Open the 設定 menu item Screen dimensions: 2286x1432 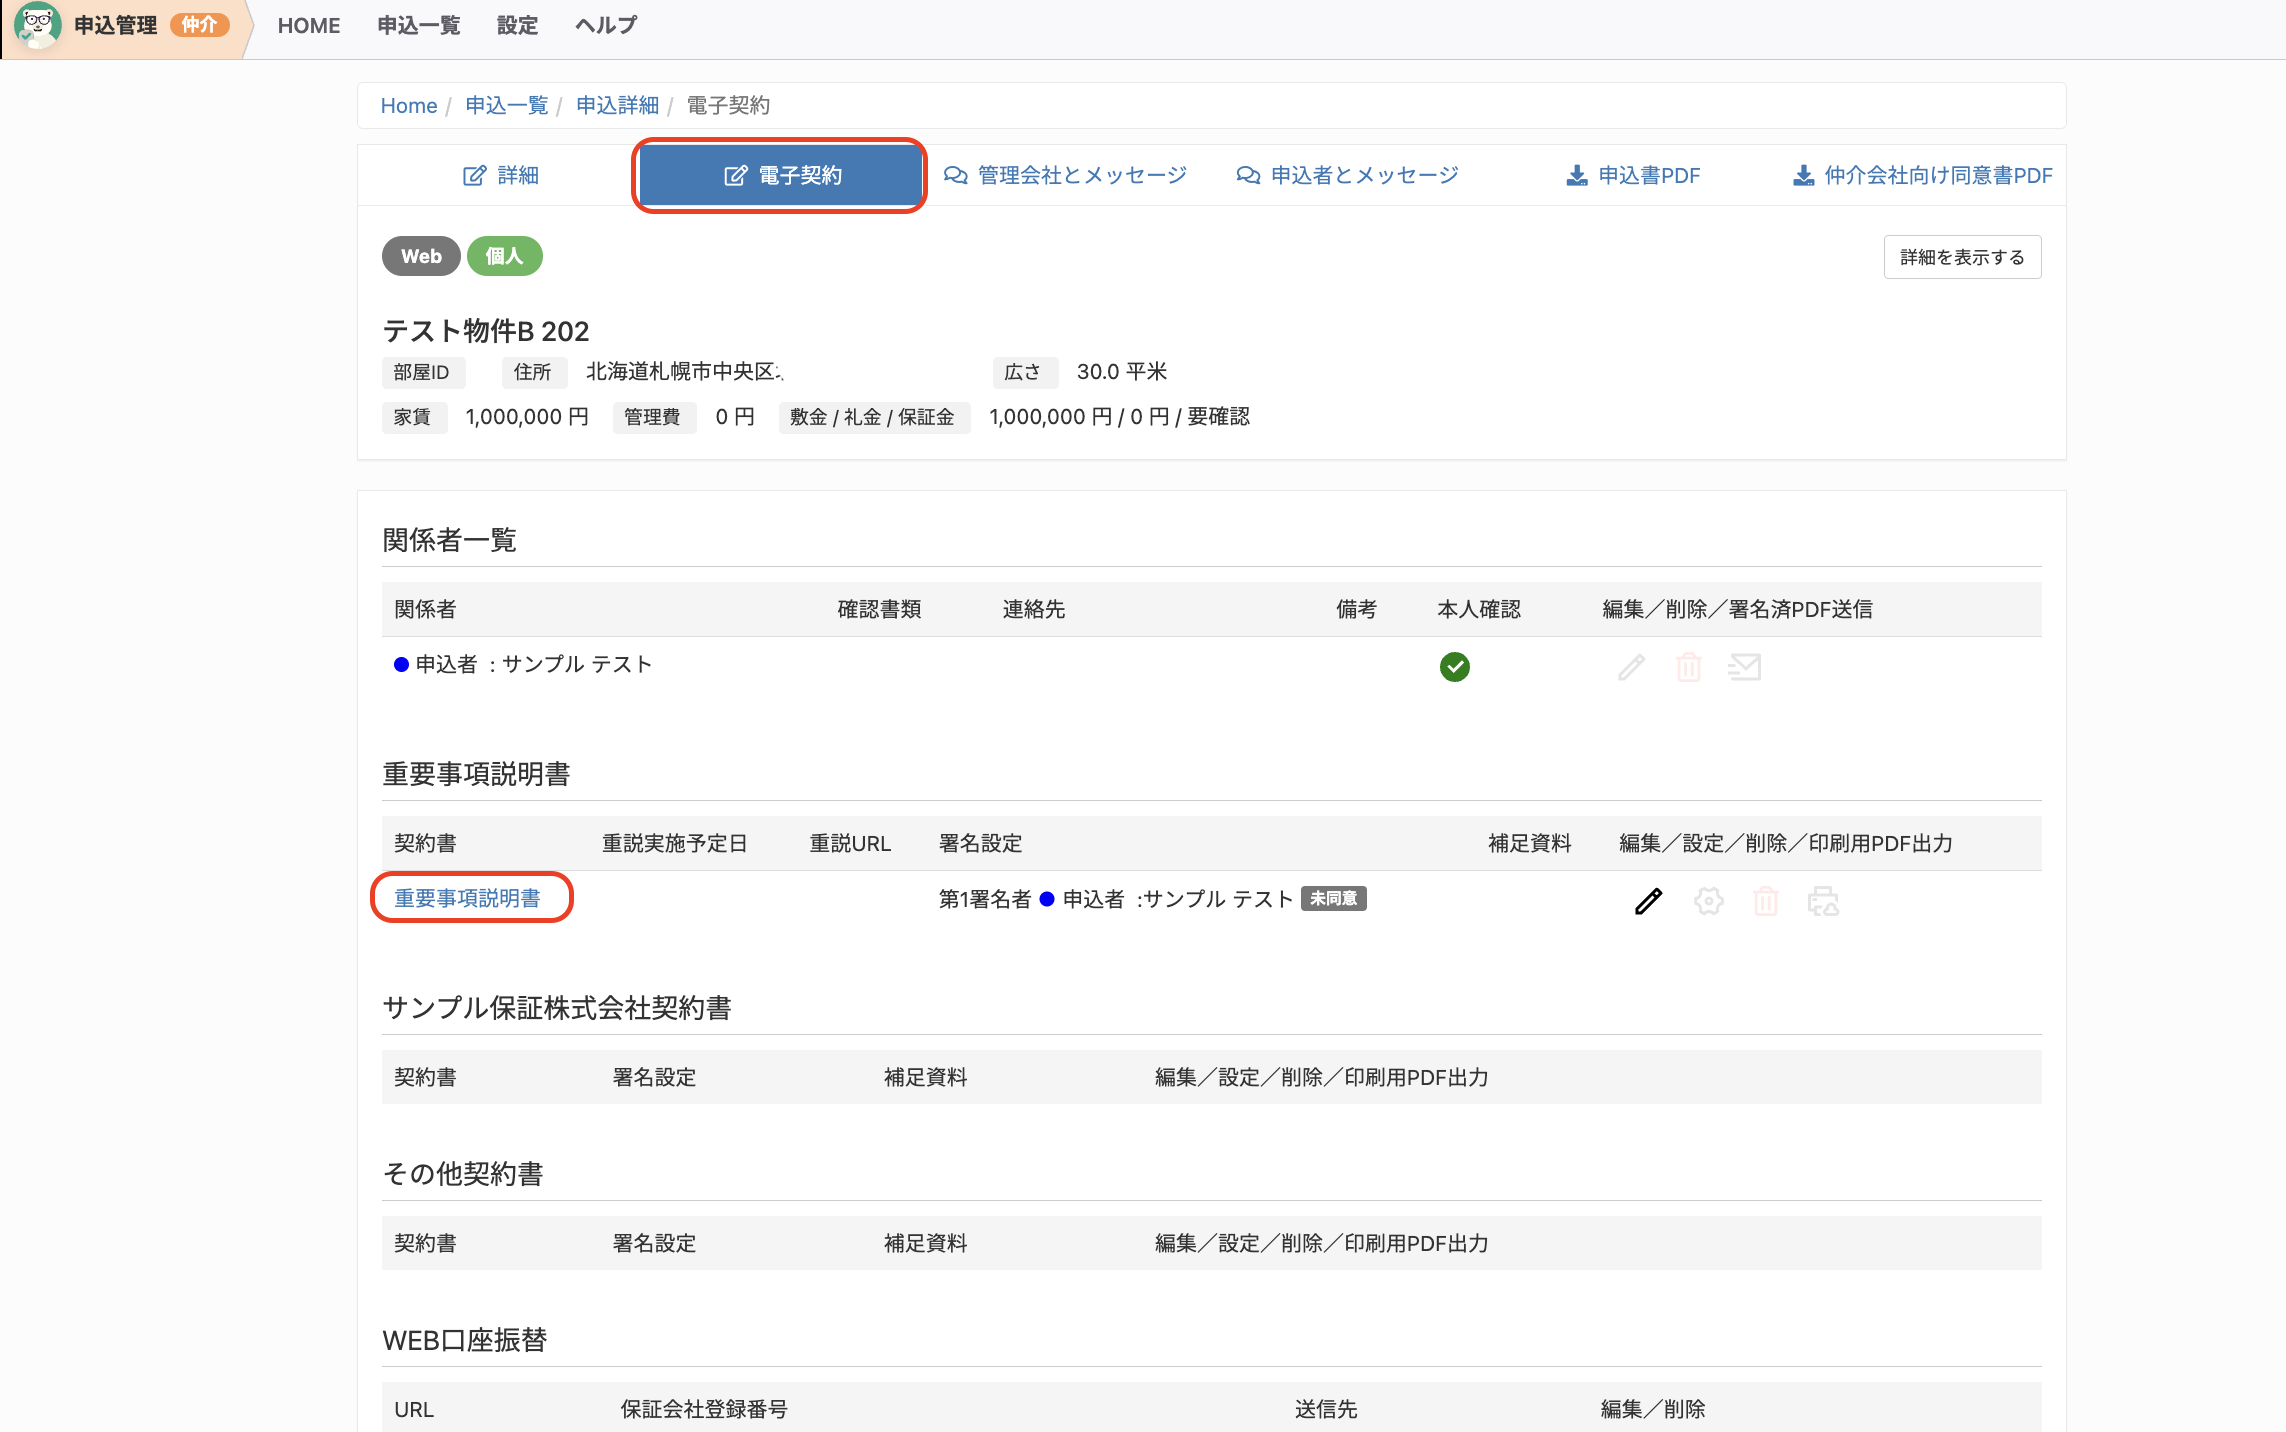pos(517,25)
